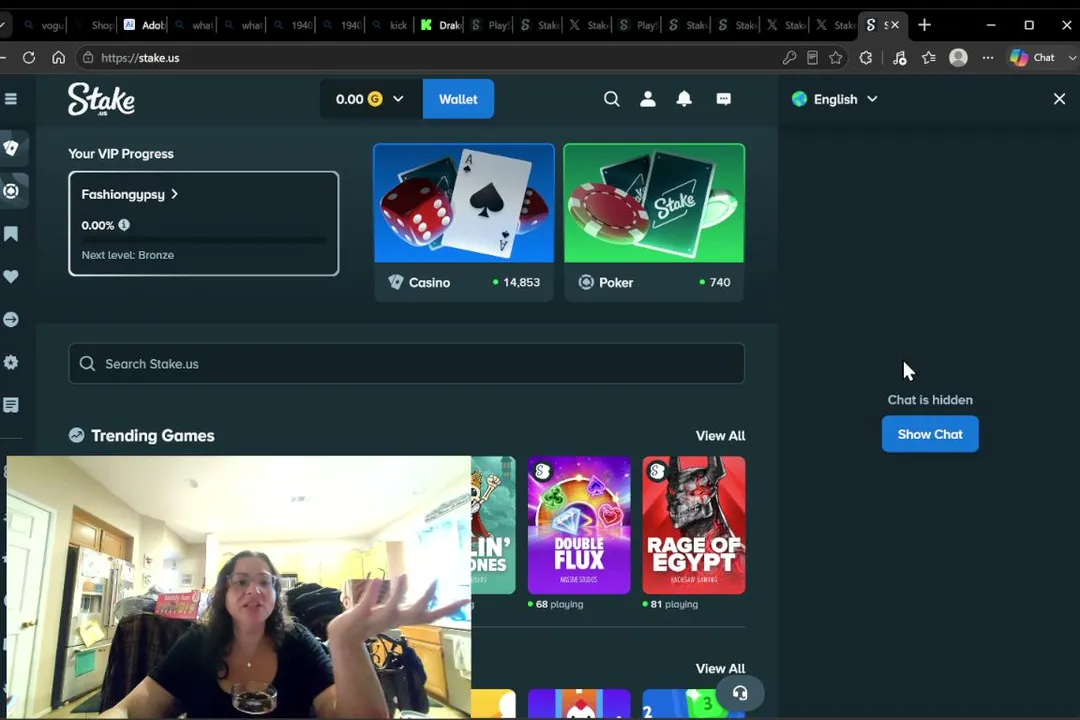Click the VIP progress bar
Image resolution: width=1080 pixels, height=720 pixels.
[x=204, y=240]
